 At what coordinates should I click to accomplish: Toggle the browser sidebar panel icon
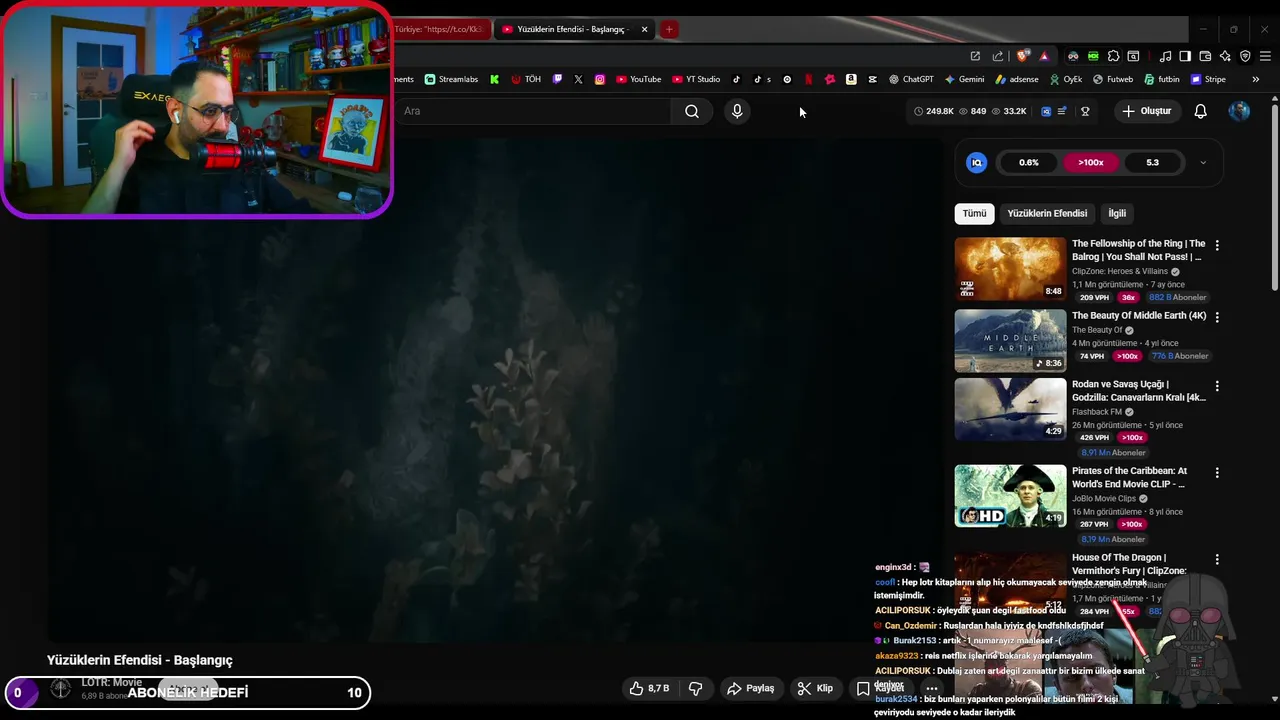pyautogui.click(x=1185, y=56)
